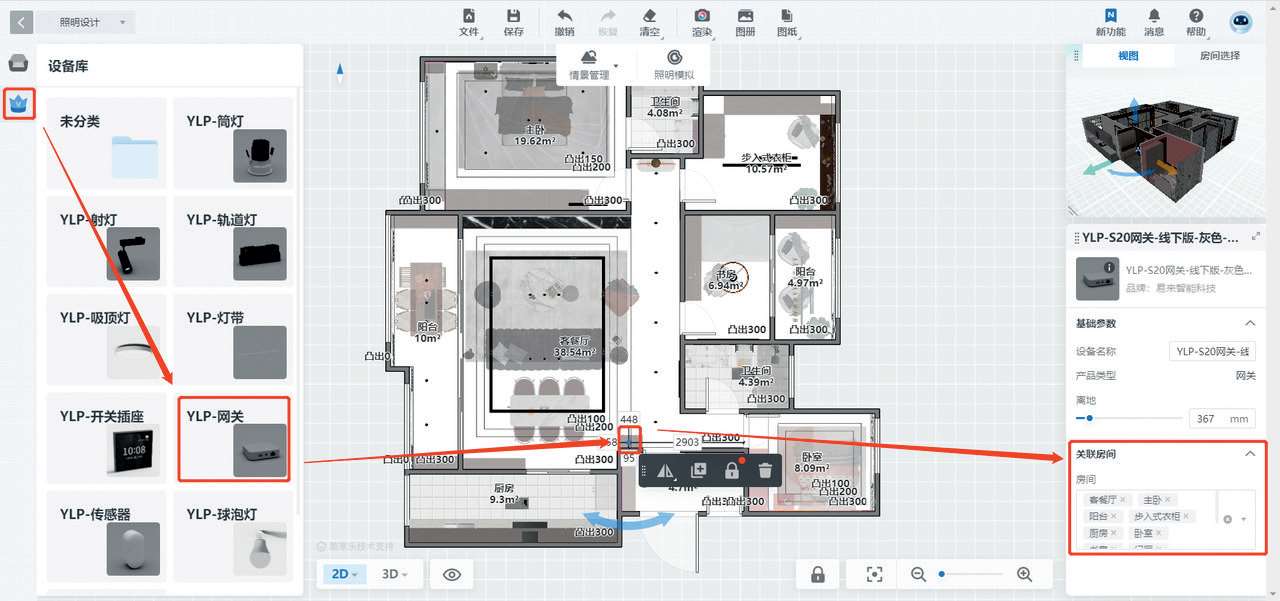1280x601 pixels.
Task: Open the YLP-网关 device category
Action: 234,439
